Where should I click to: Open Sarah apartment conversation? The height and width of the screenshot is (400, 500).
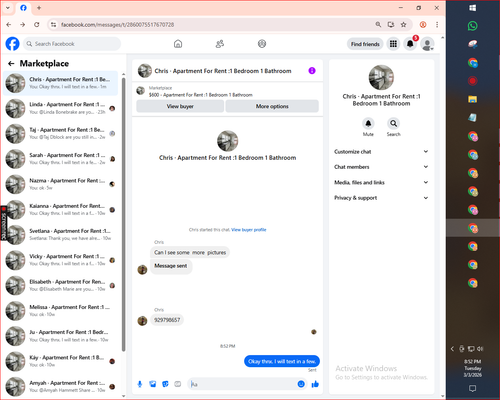61,159
